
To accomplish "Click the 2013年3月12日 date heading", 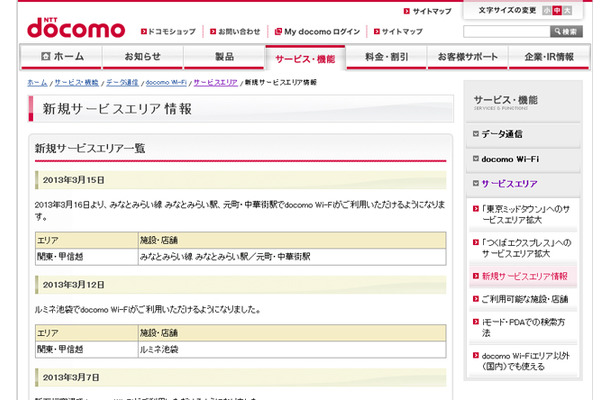I will point(74,285).
